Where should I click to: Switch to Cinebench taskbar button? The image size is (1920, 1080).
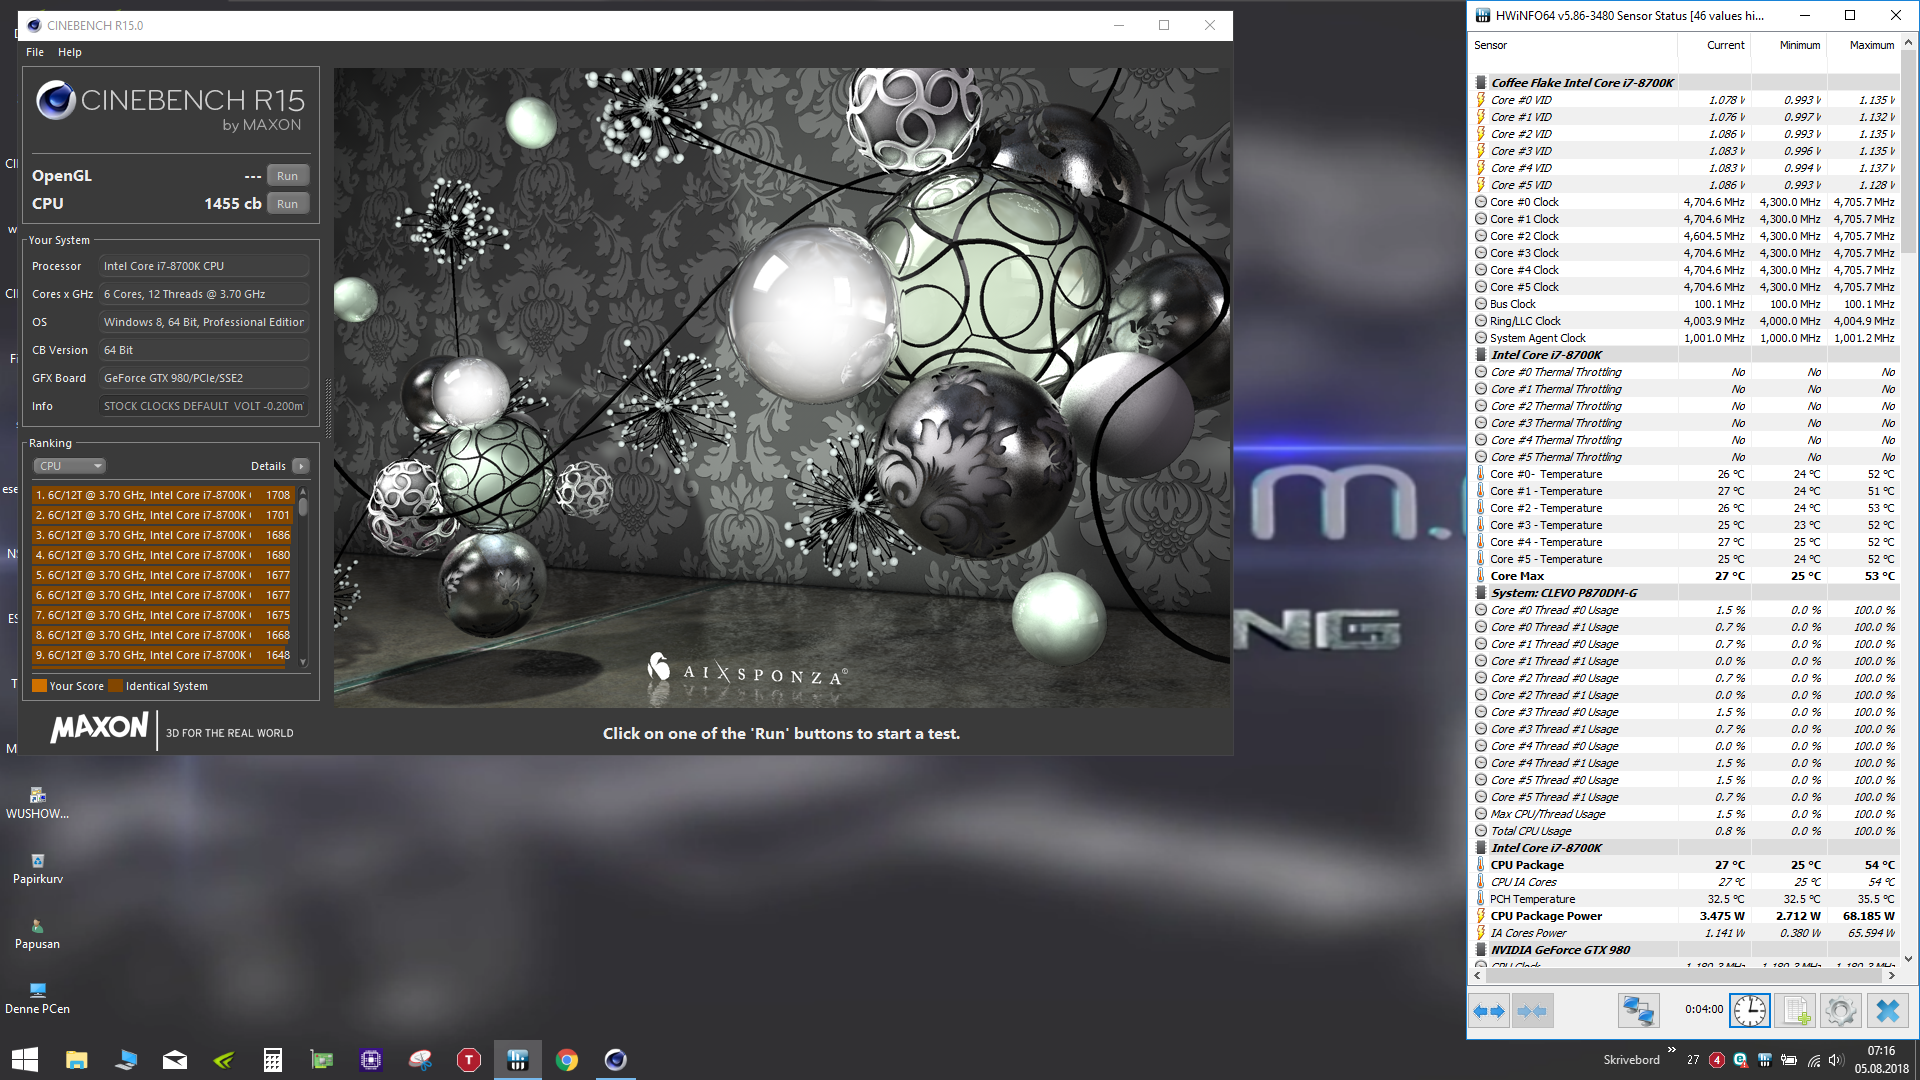(616, 1060)
